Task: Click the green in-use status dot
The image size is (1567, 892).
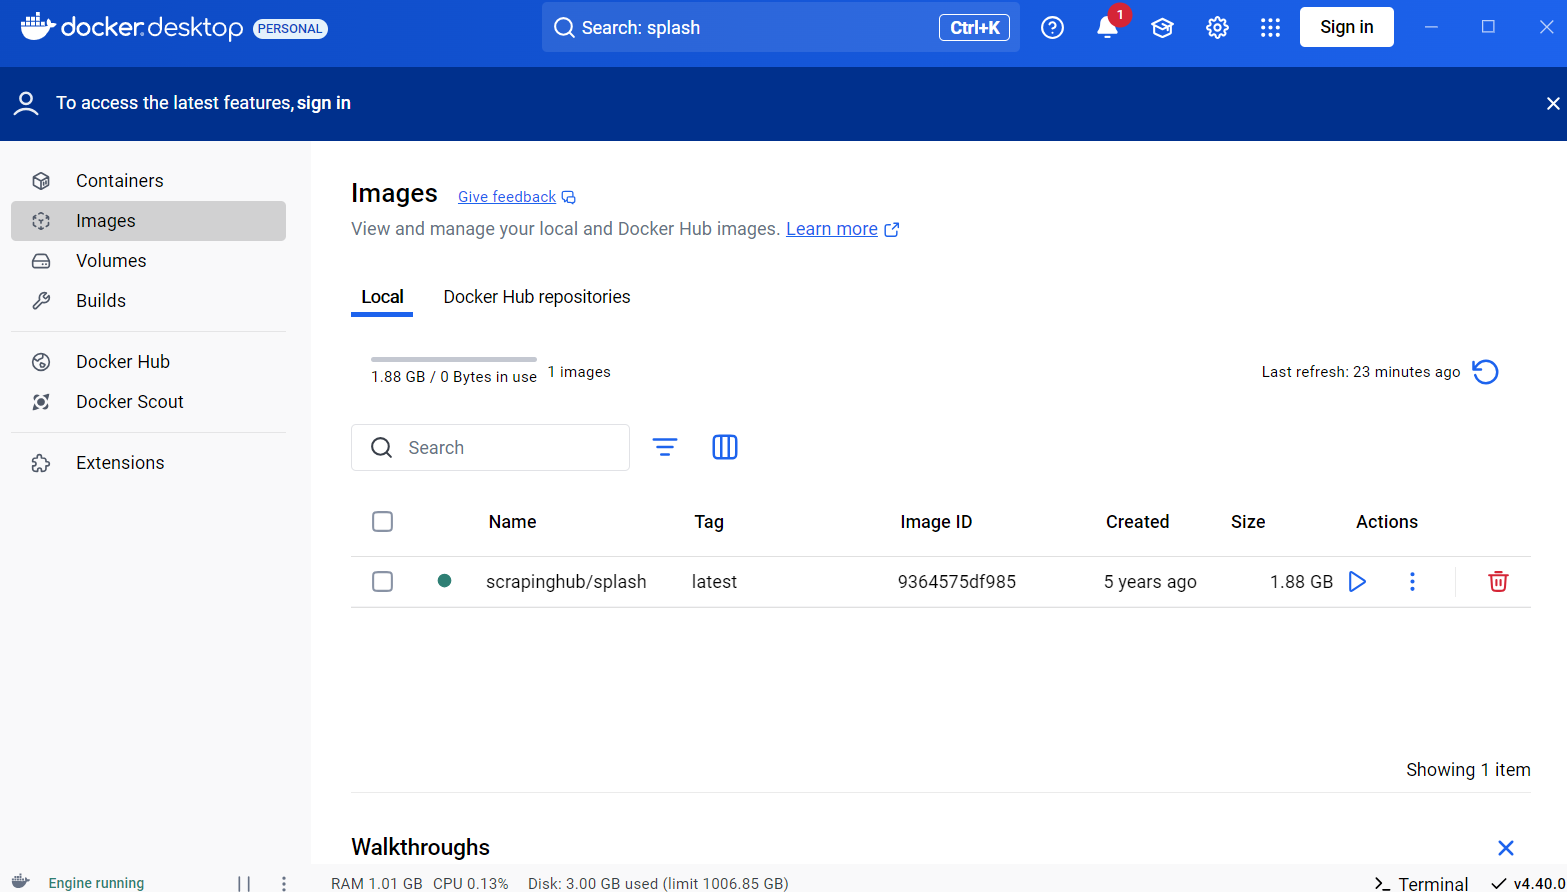Action: coord(445,580)
